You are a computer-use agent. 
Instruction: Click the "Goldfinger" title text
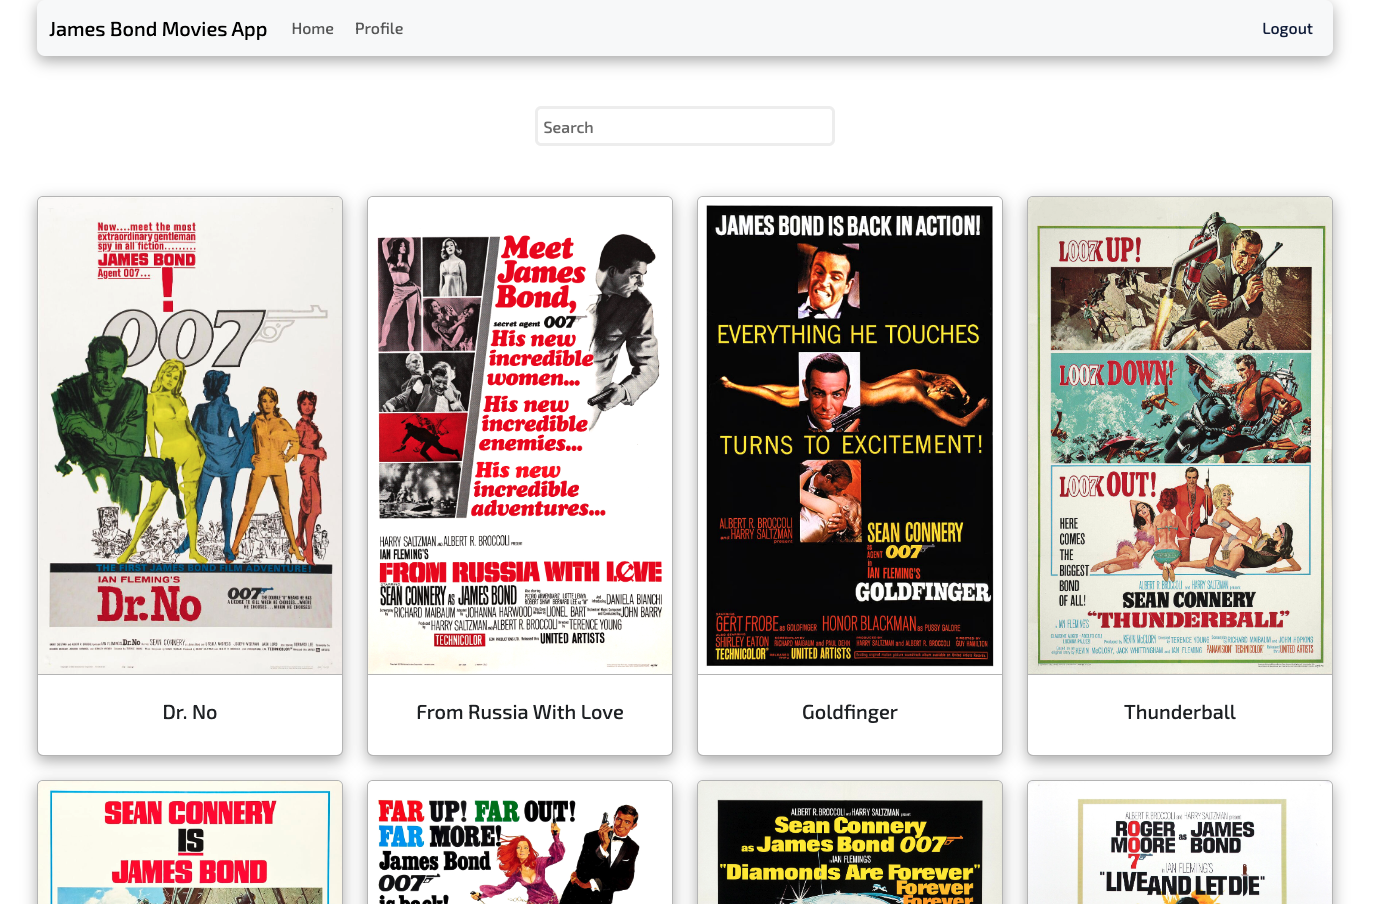coord(850,712)
